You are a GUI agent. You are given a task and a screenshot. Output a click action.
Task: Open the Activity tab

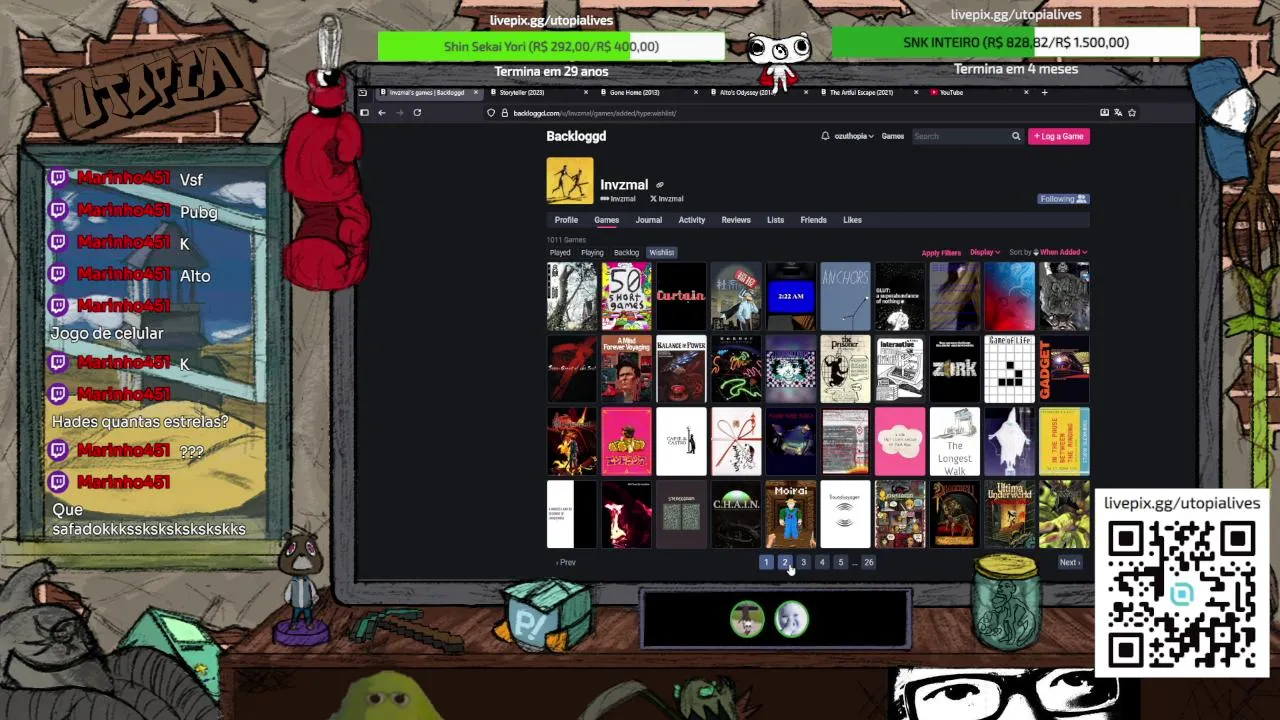[692, 220]
